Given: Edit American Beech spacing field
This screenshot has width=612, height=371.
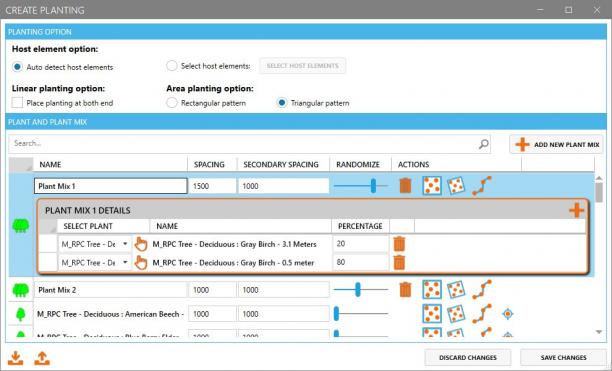Looking at the screenshot, I should (212, 314).
